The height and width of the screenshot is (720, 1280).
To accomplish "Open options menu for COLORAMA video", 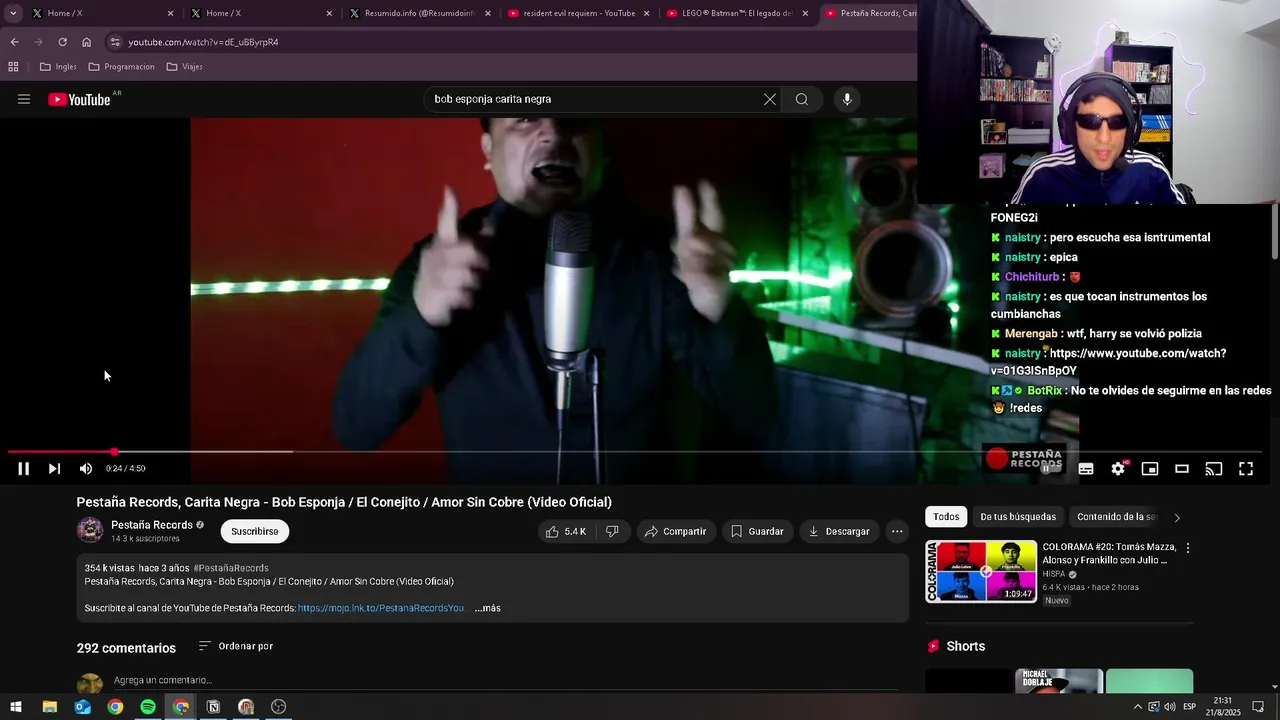I will point(1188,548).
